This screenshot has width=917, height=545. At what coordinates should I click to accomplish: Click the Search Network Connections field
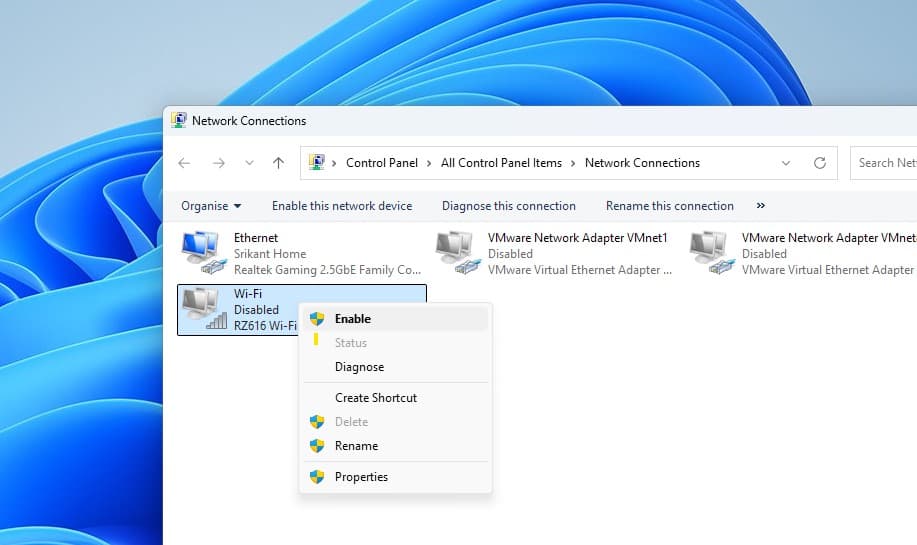tap(884, 163)
